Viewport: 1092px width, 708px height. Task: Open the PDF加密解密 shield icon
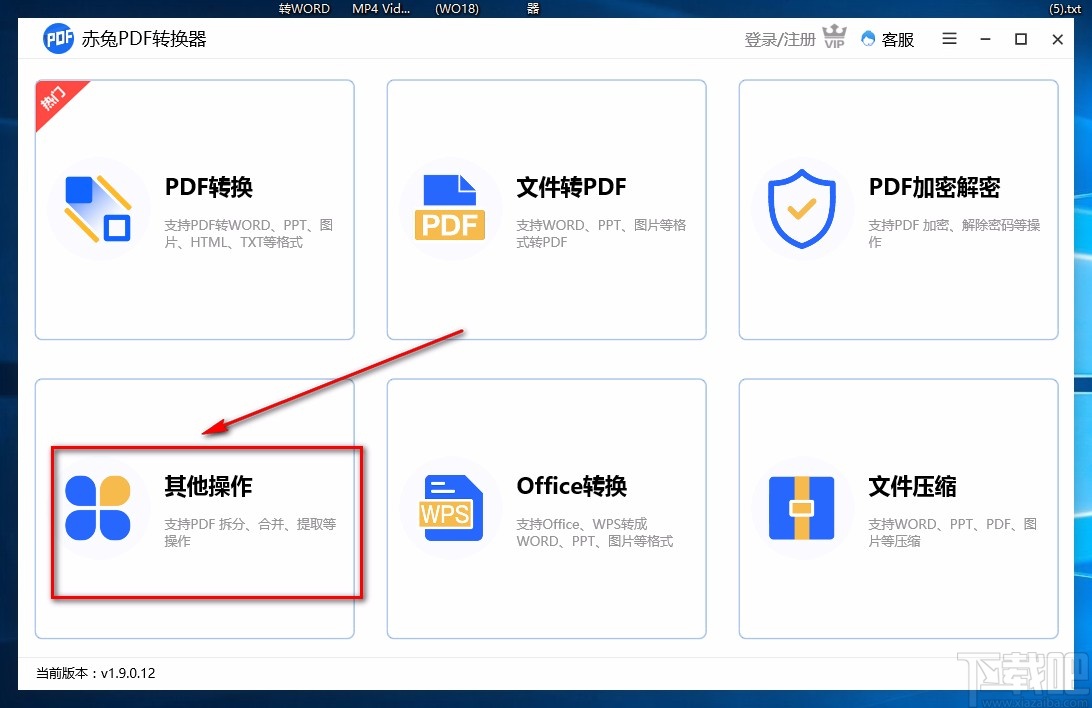pos(801,207)
